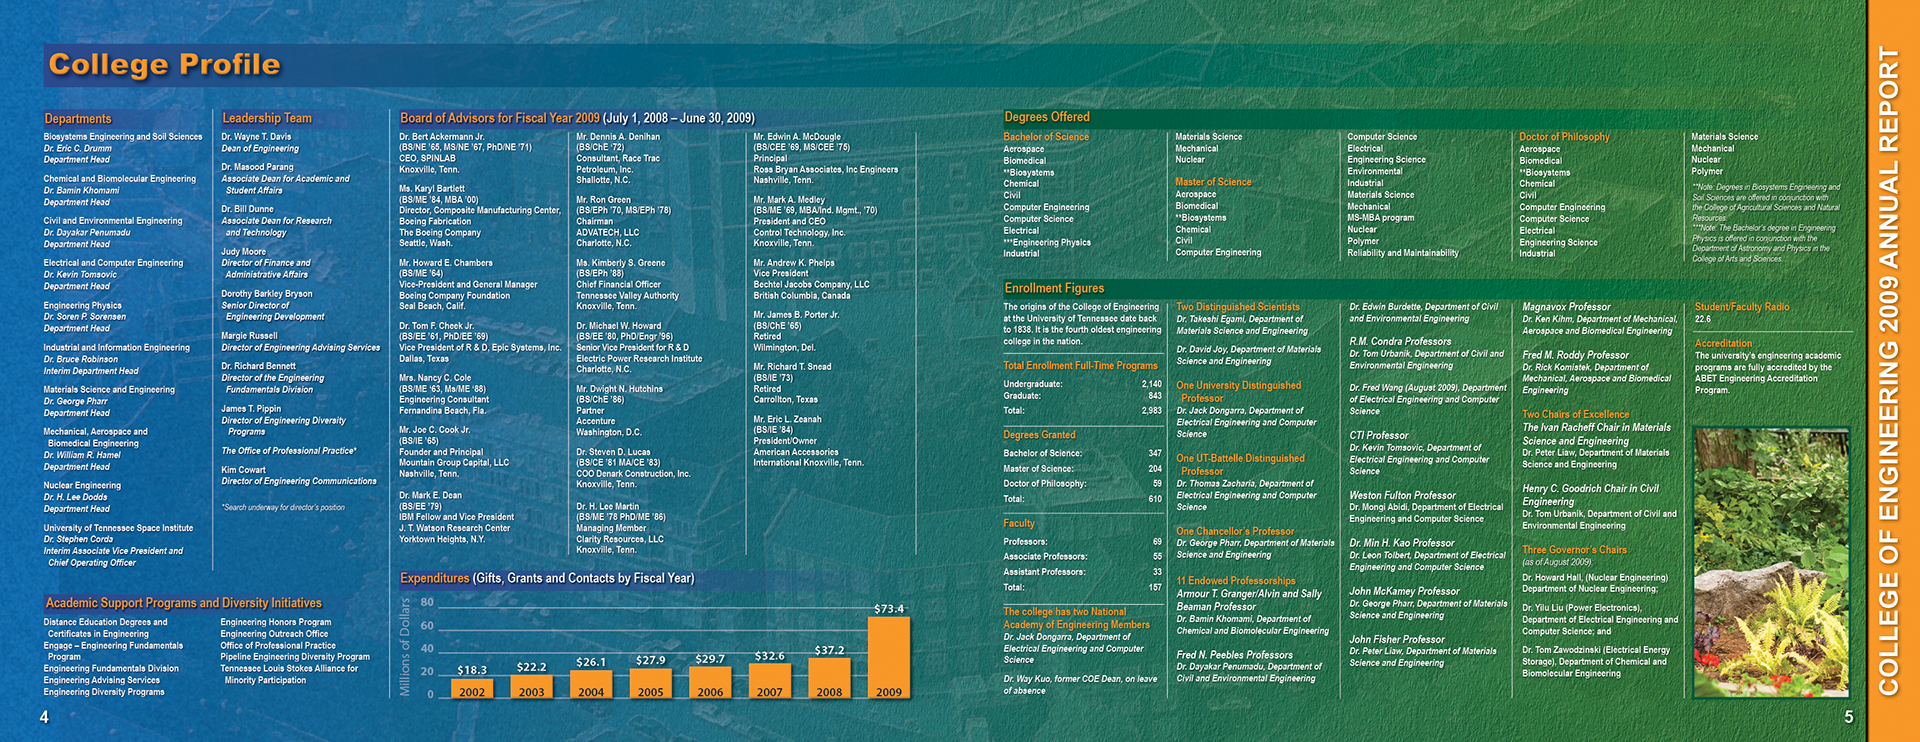
Task: Select the Magnavox Professor entry
Action: point(1566,307)
